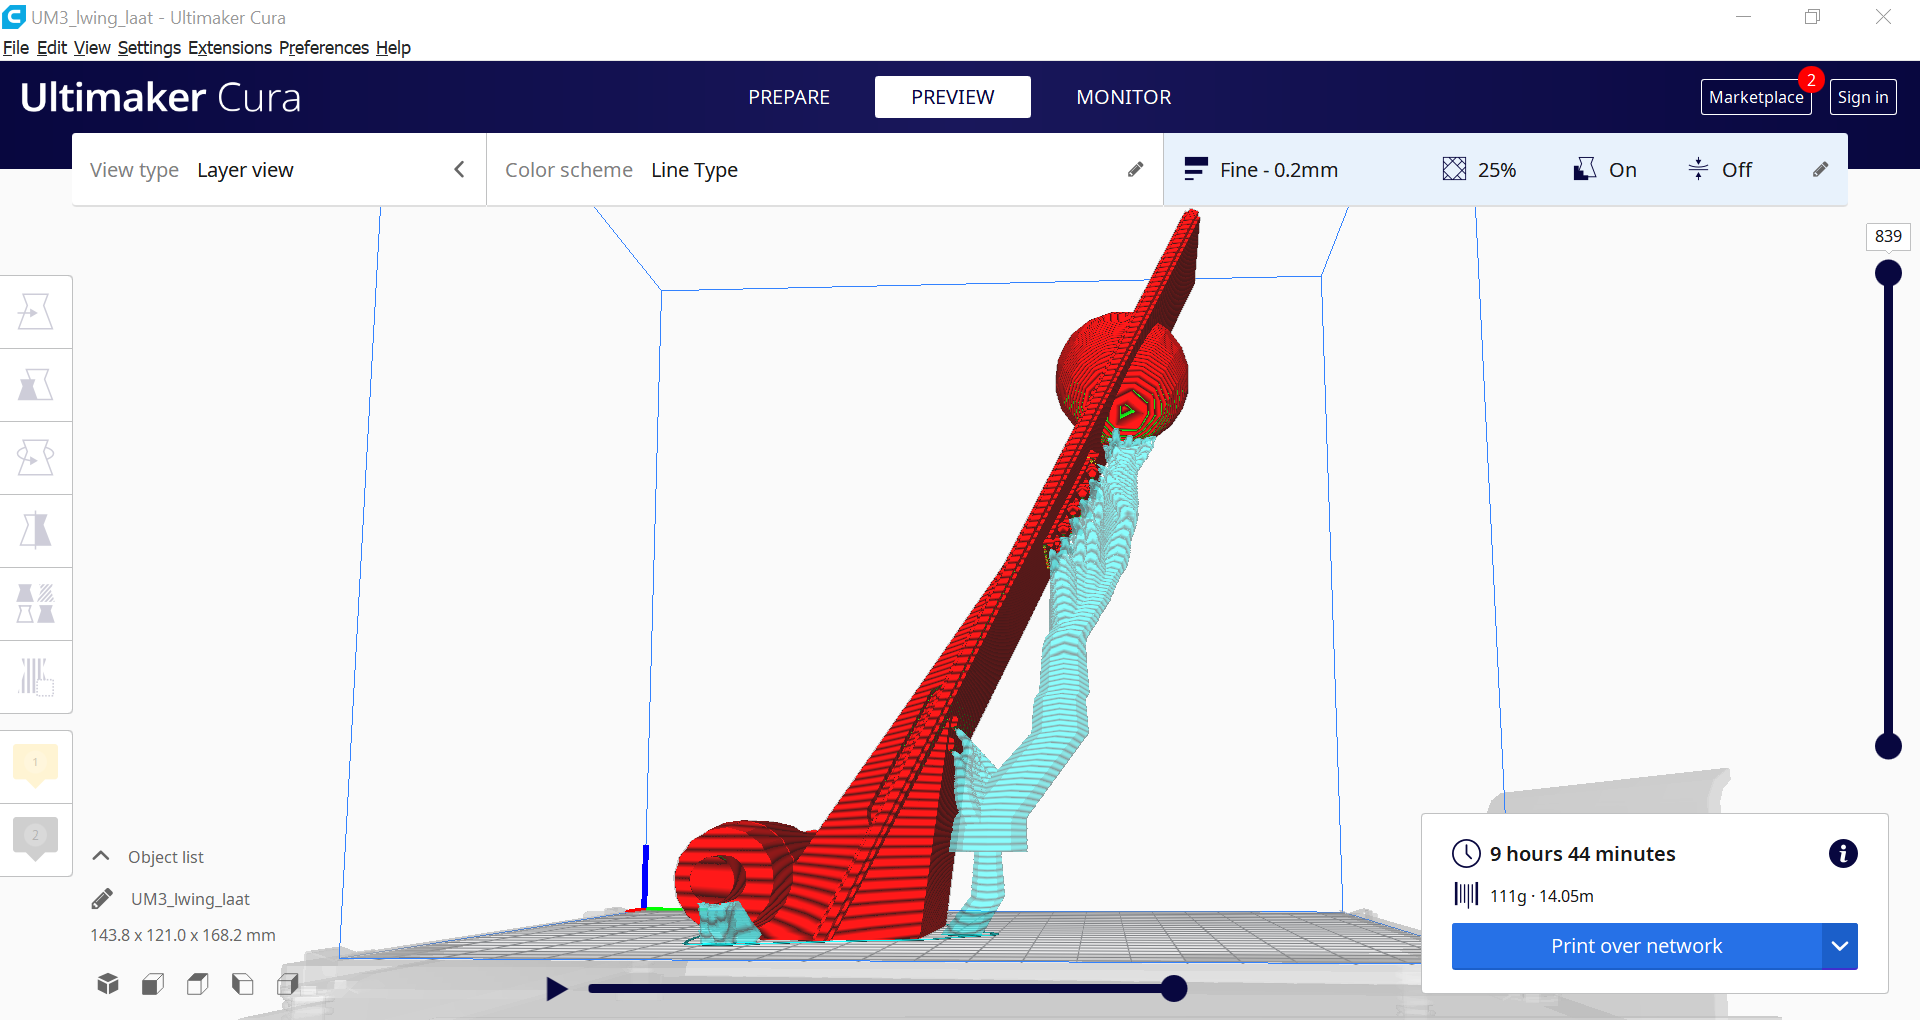This screenshot has height=1020, width=1920.
Task: Select the Mirror tool
Action: [x=36, y=531]
